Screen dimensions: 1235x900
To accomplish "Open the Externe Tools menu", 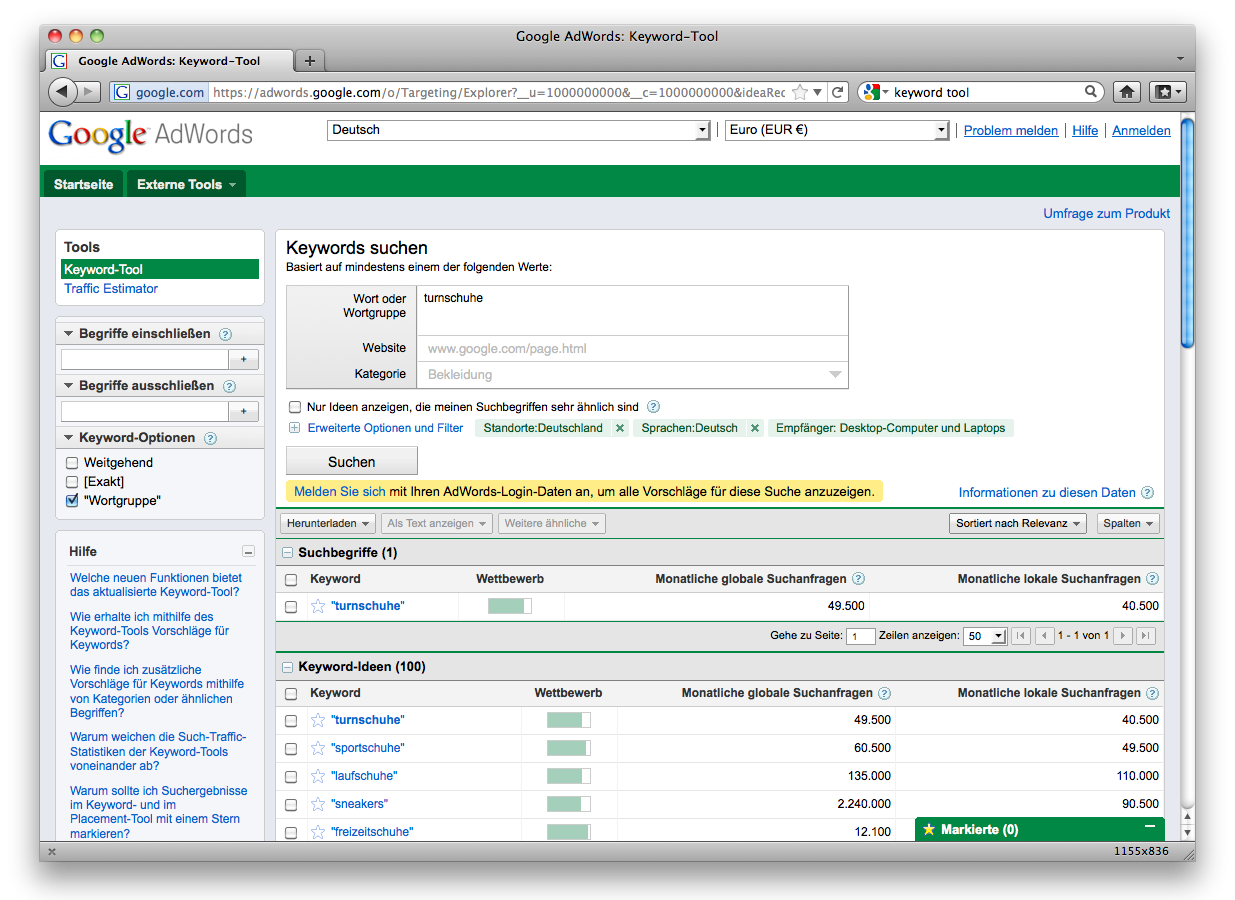I will 186,184.
